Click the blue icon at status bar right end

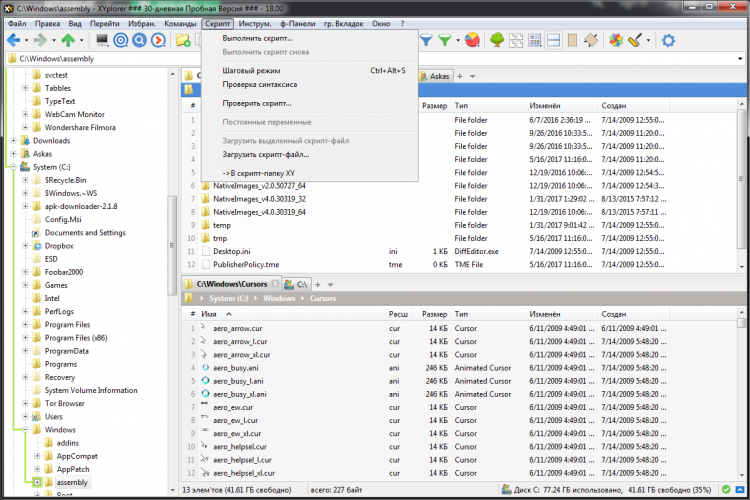[x=740, y=489]
